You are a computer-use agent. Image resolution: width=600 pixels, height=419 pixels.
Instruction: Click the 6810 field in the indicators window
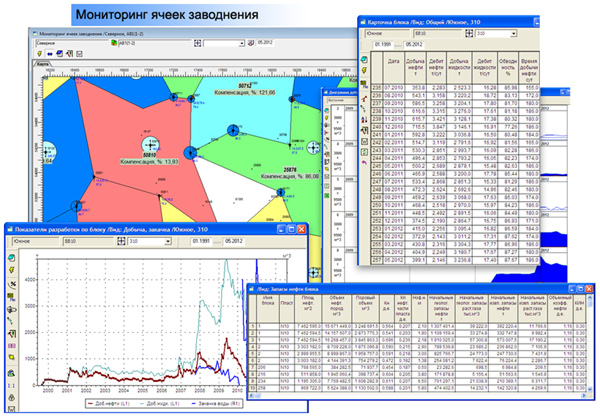click(x=88, y=241)
